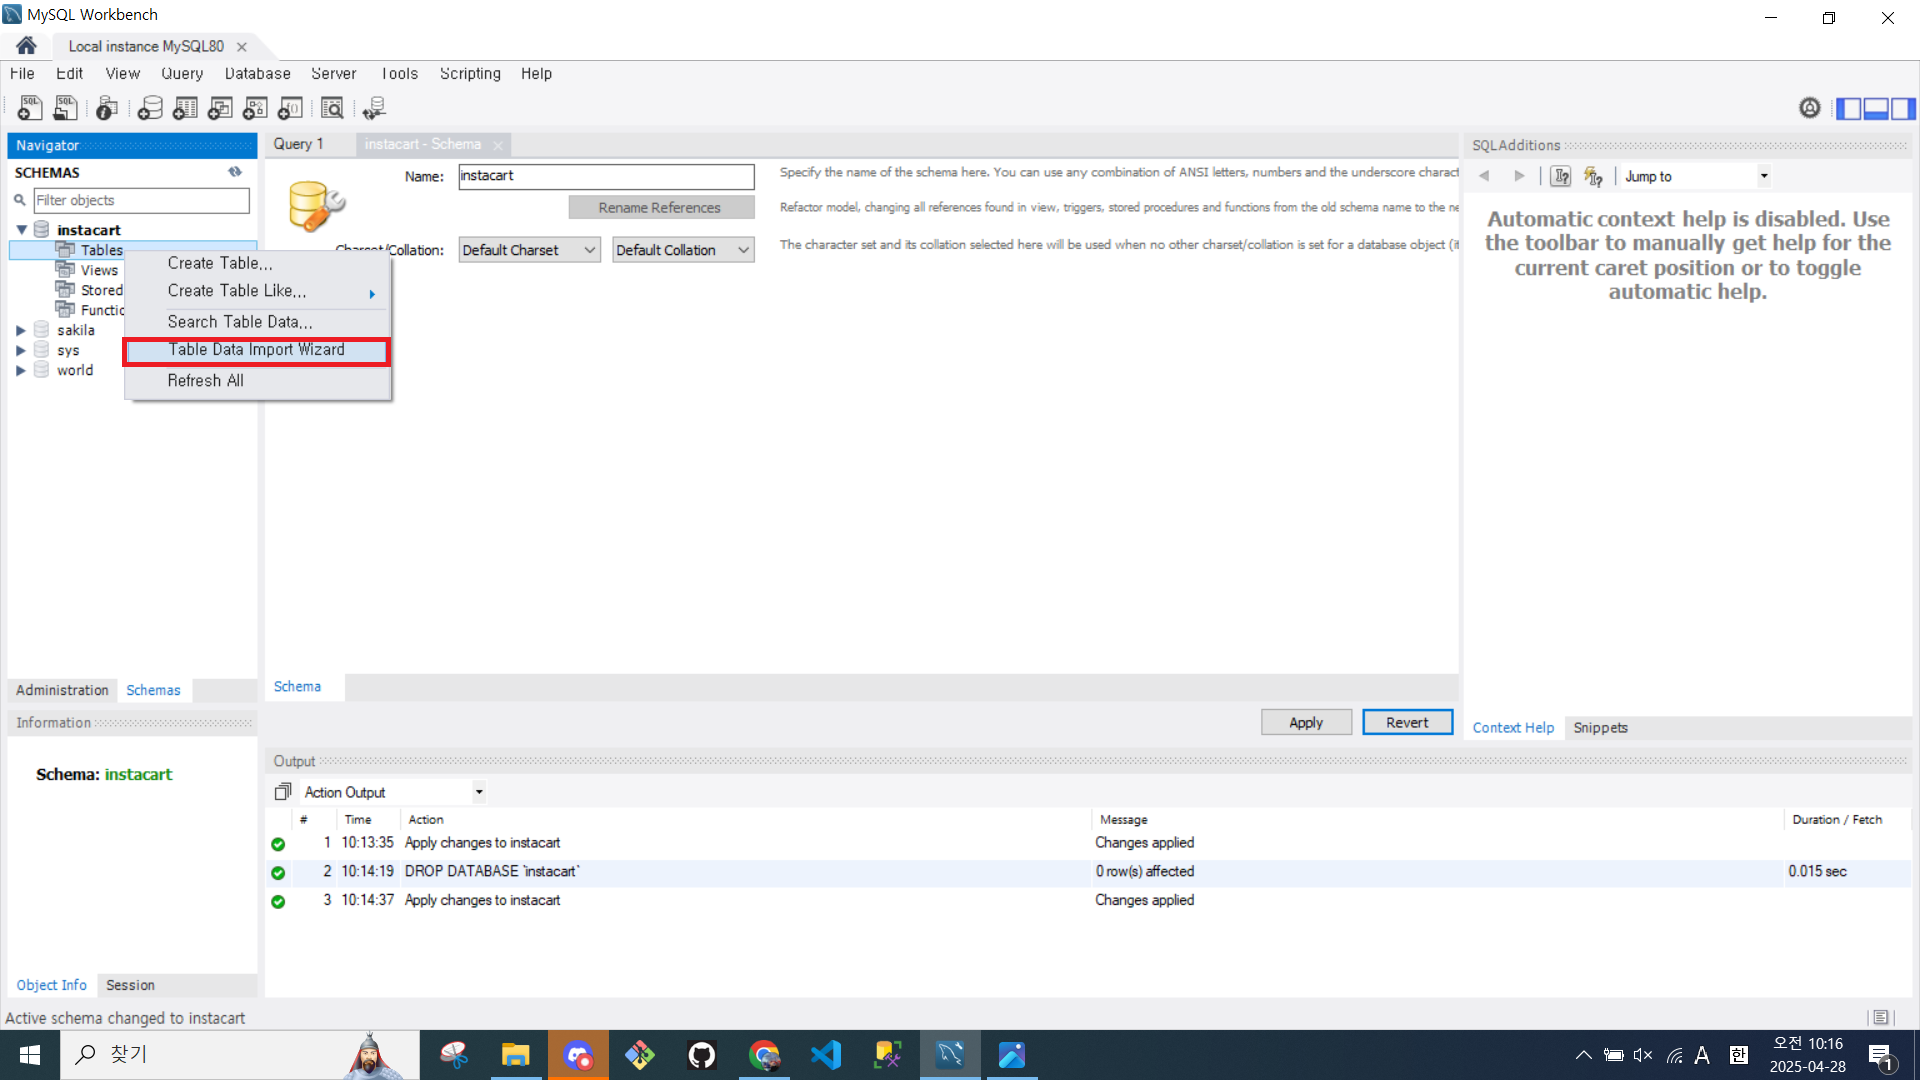The width and height of the screenshot is (1920, 1080).
Task: Open SQL script file icon
Action: pyautogui.click(x=65, y=108)
